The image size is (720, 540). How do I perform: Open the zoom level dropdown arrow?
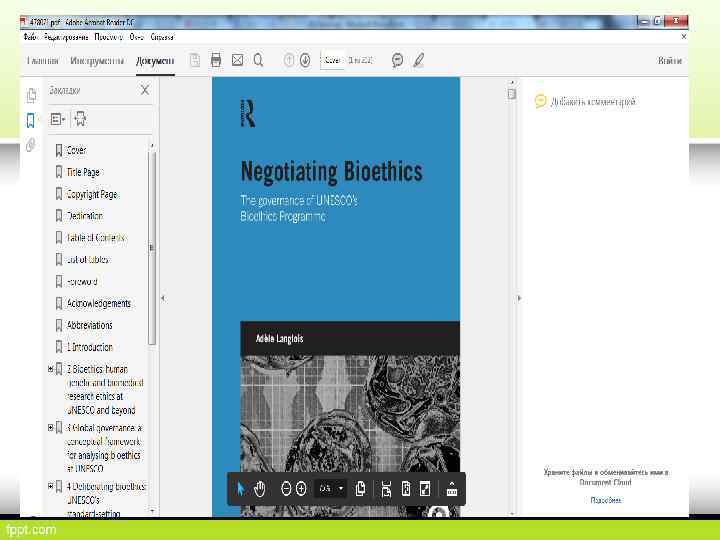[x=341, y=489]
